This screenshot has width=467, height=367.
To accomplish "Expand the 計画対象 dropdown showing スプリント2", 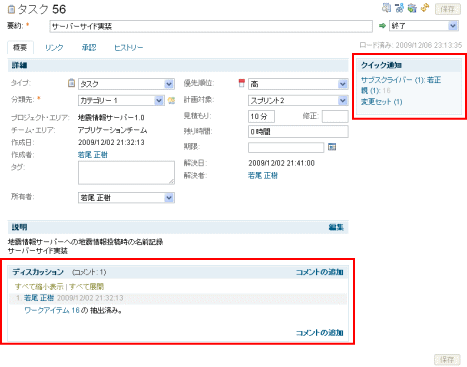I will (298, 100).
